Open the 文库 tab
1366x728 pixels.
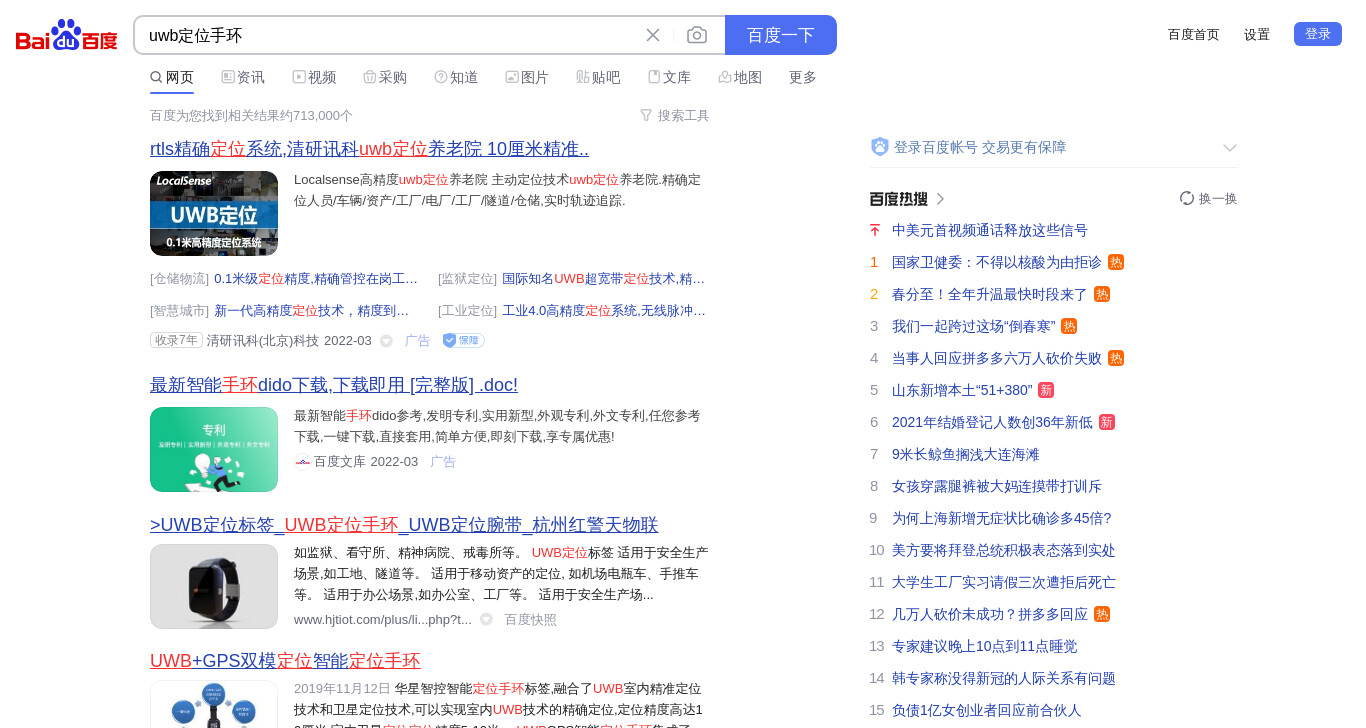669,77
